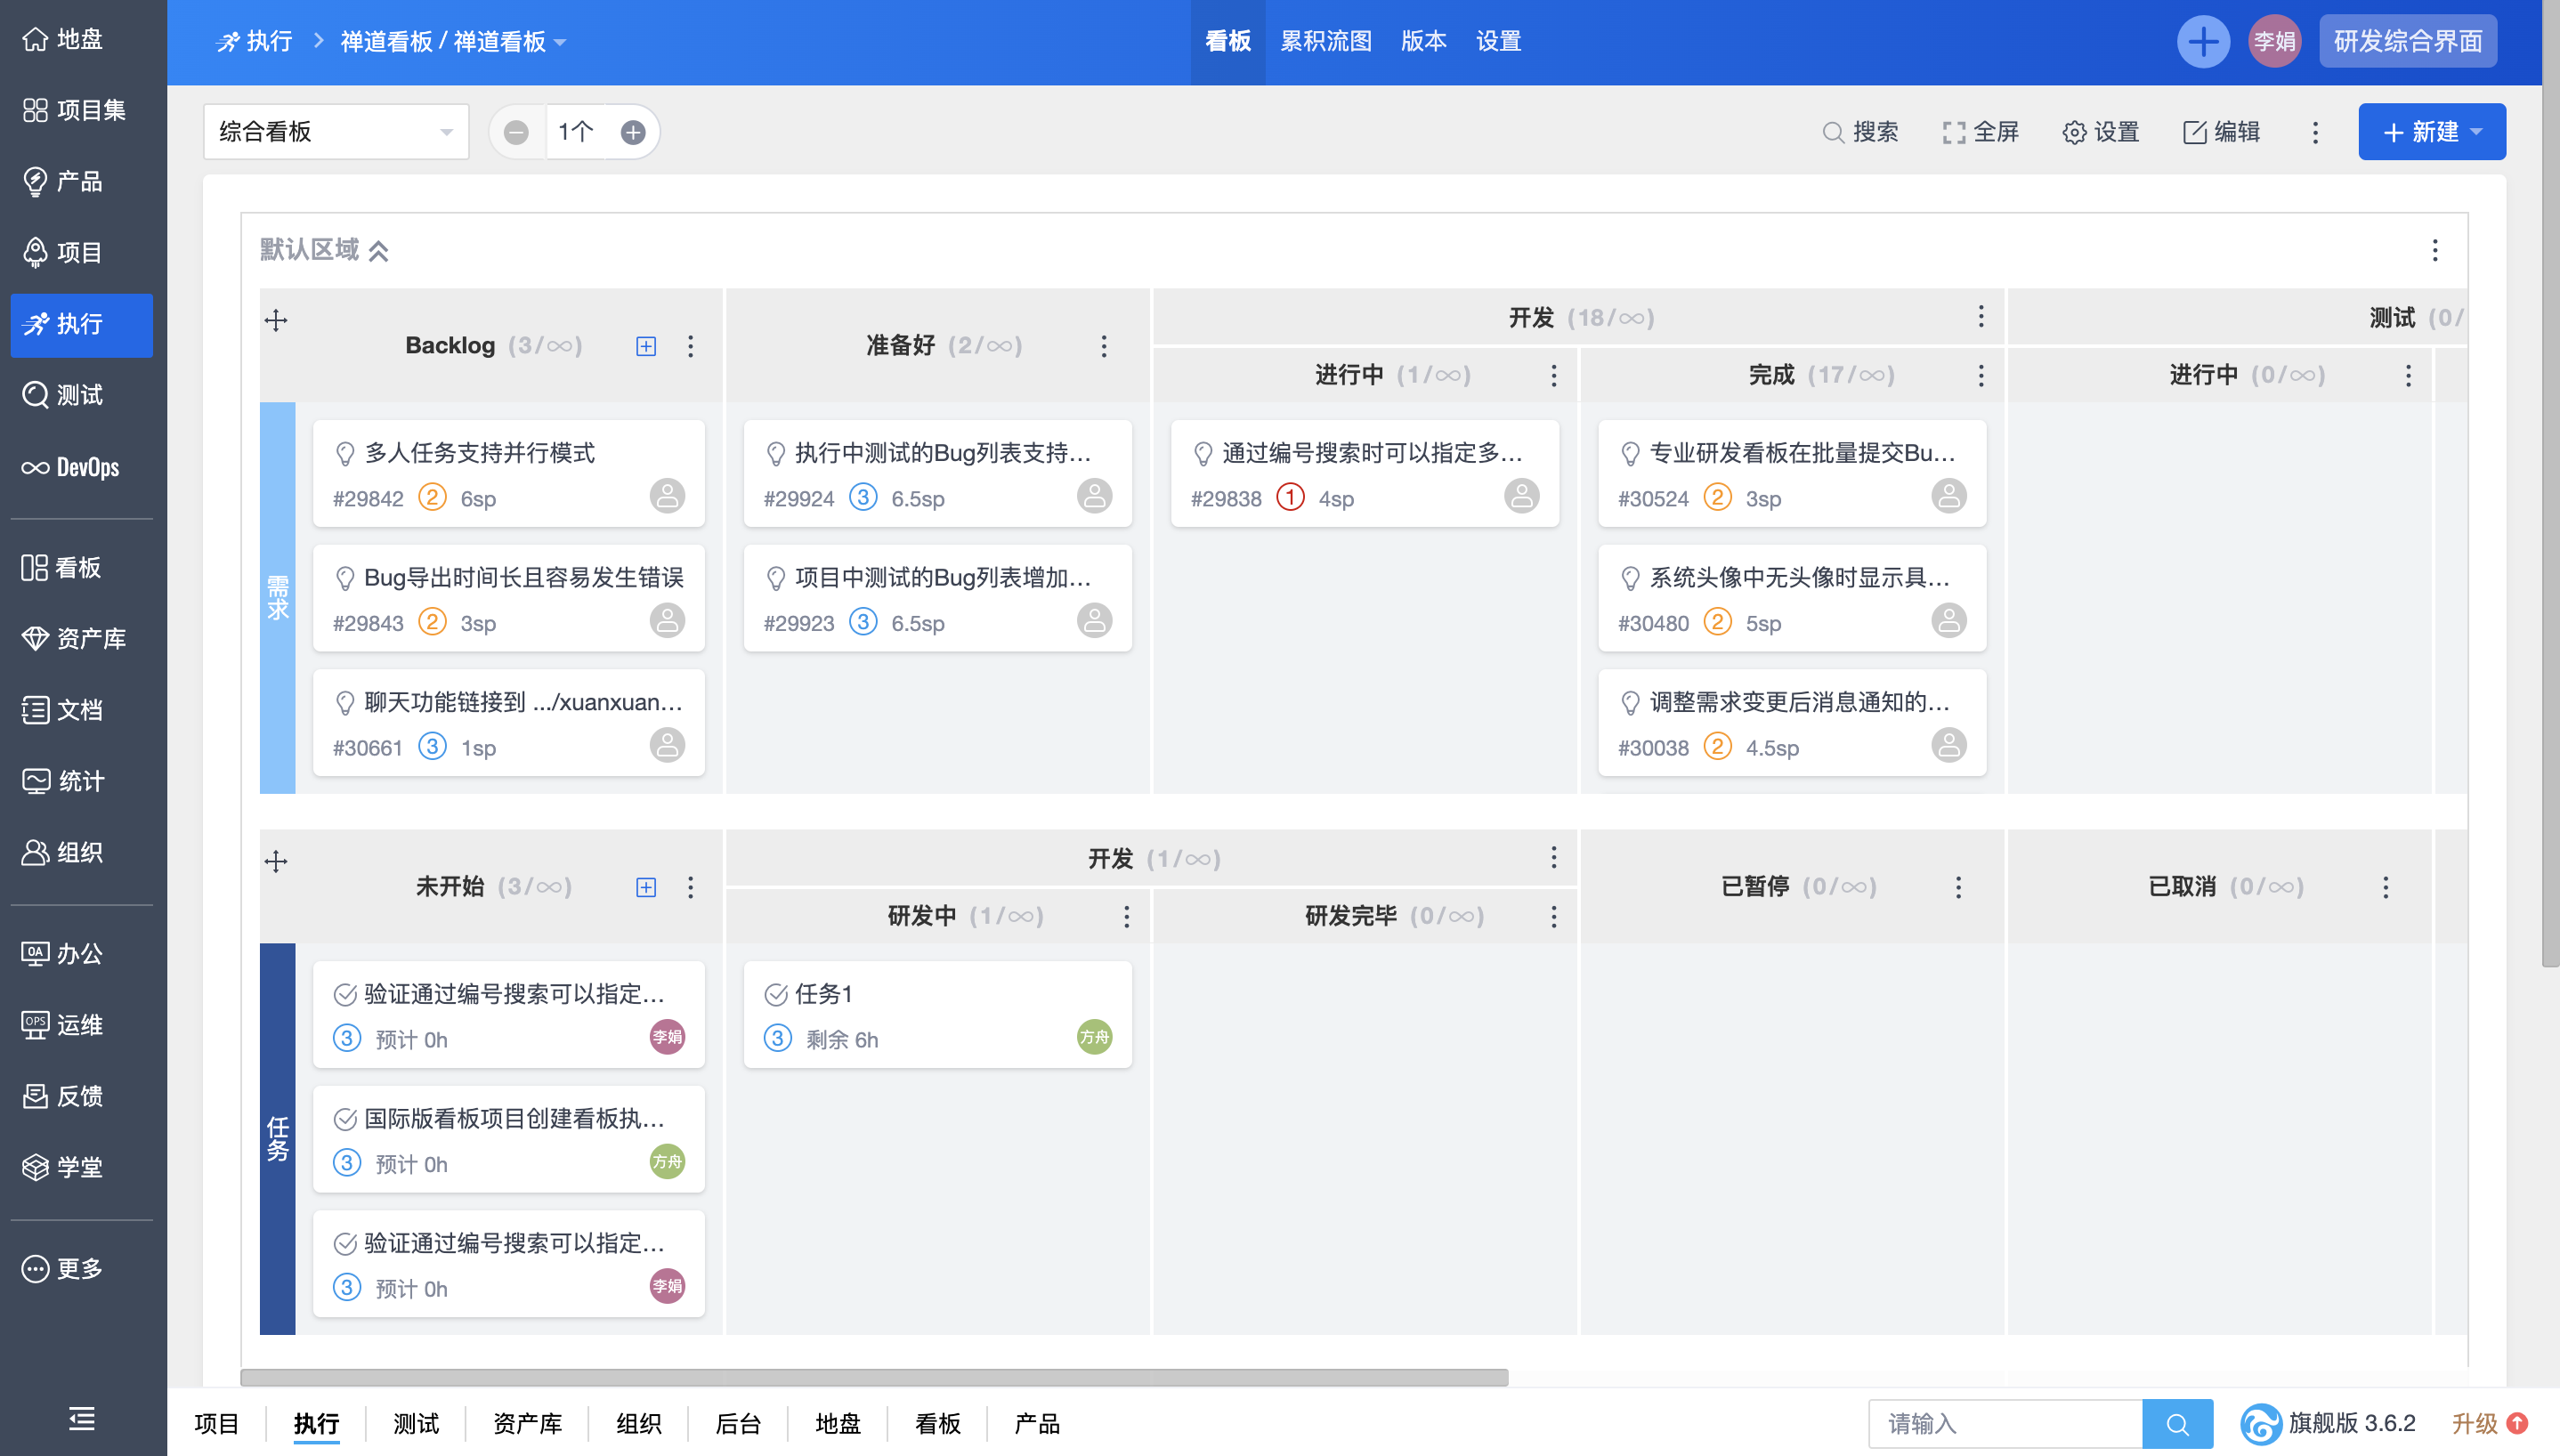Collapse the sidebar menu
Image resolution: width=2560 pixels, height=1456 pixels.
click(82, 1418)
